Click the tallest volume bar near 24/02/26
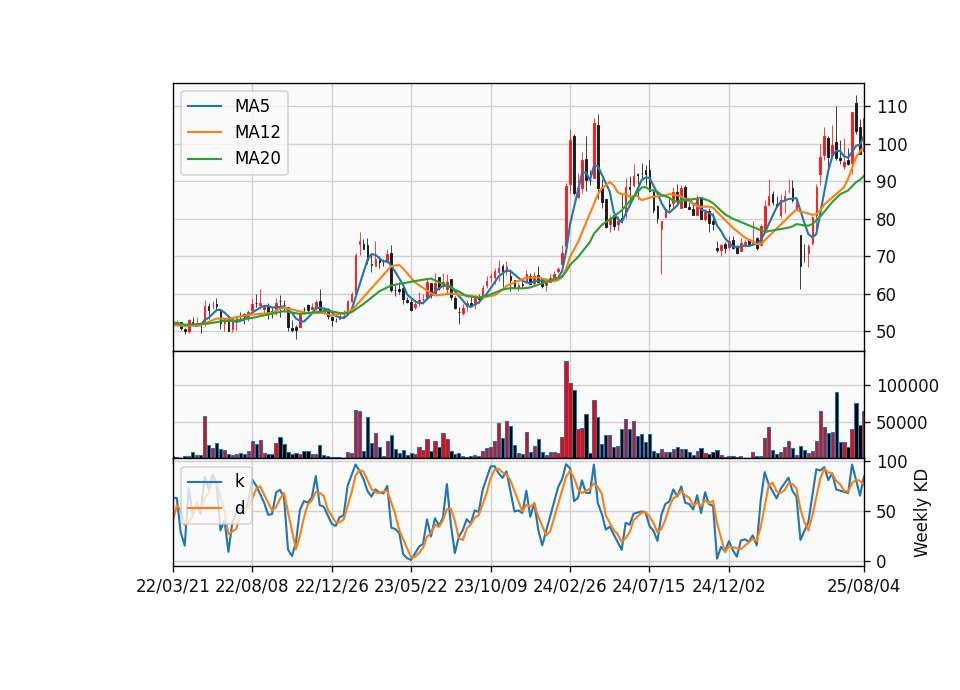This screenshot has width=960, height=690. point(566,410)
